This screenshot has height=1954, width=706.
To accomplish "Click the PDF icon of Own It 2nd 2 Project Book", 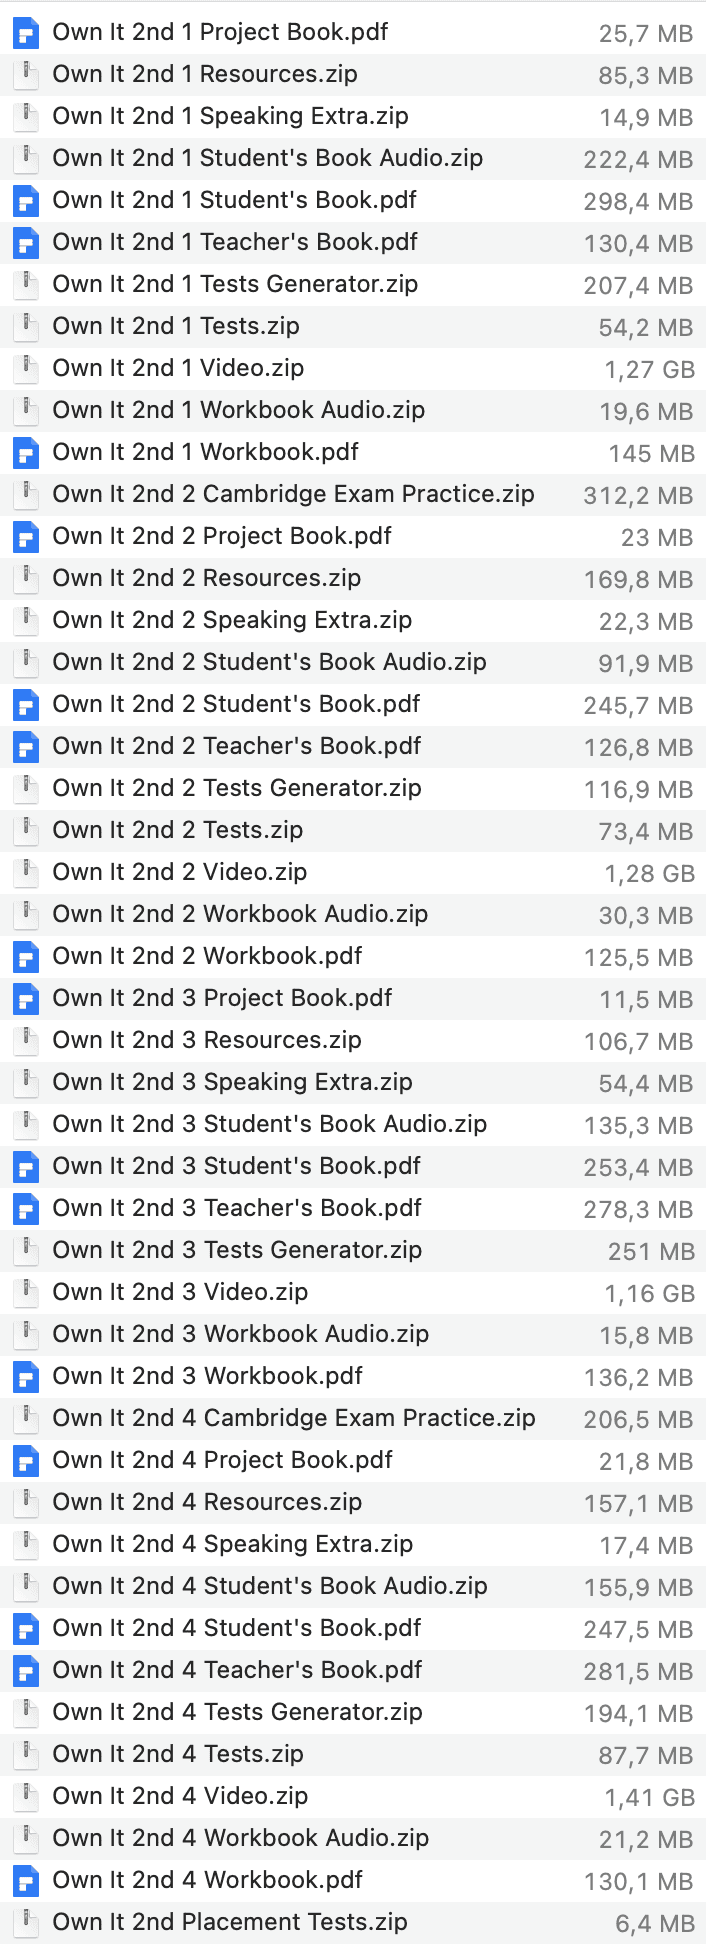I will pyautogui.click(x=25, y=537).
